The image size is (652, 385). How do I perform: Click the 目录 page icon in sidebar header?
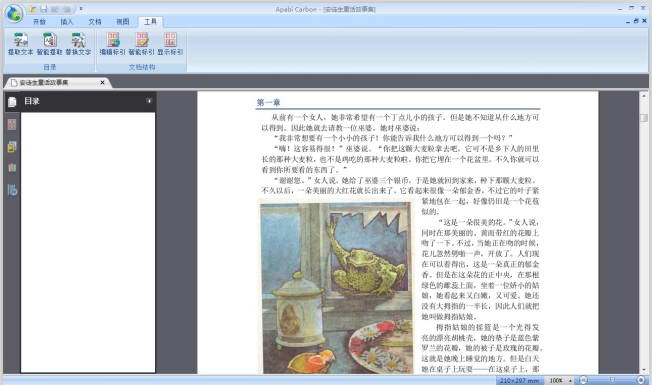tap(12, 101)
